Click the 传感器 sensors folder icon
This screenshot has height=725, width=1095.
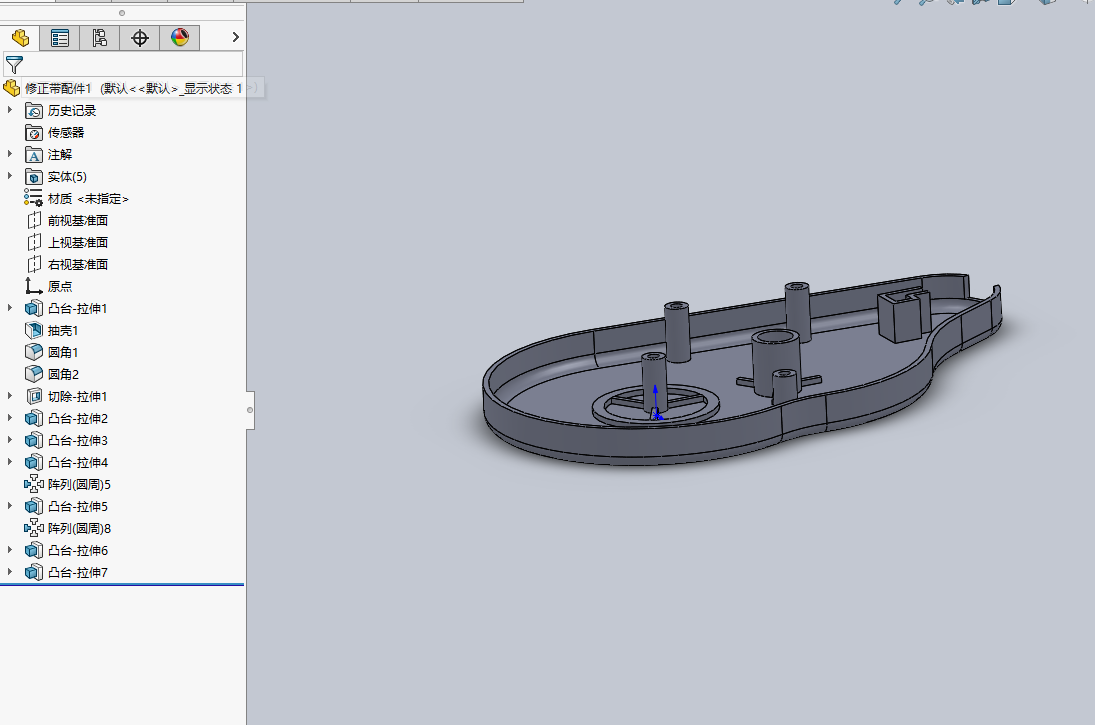(x=34, y=133)
